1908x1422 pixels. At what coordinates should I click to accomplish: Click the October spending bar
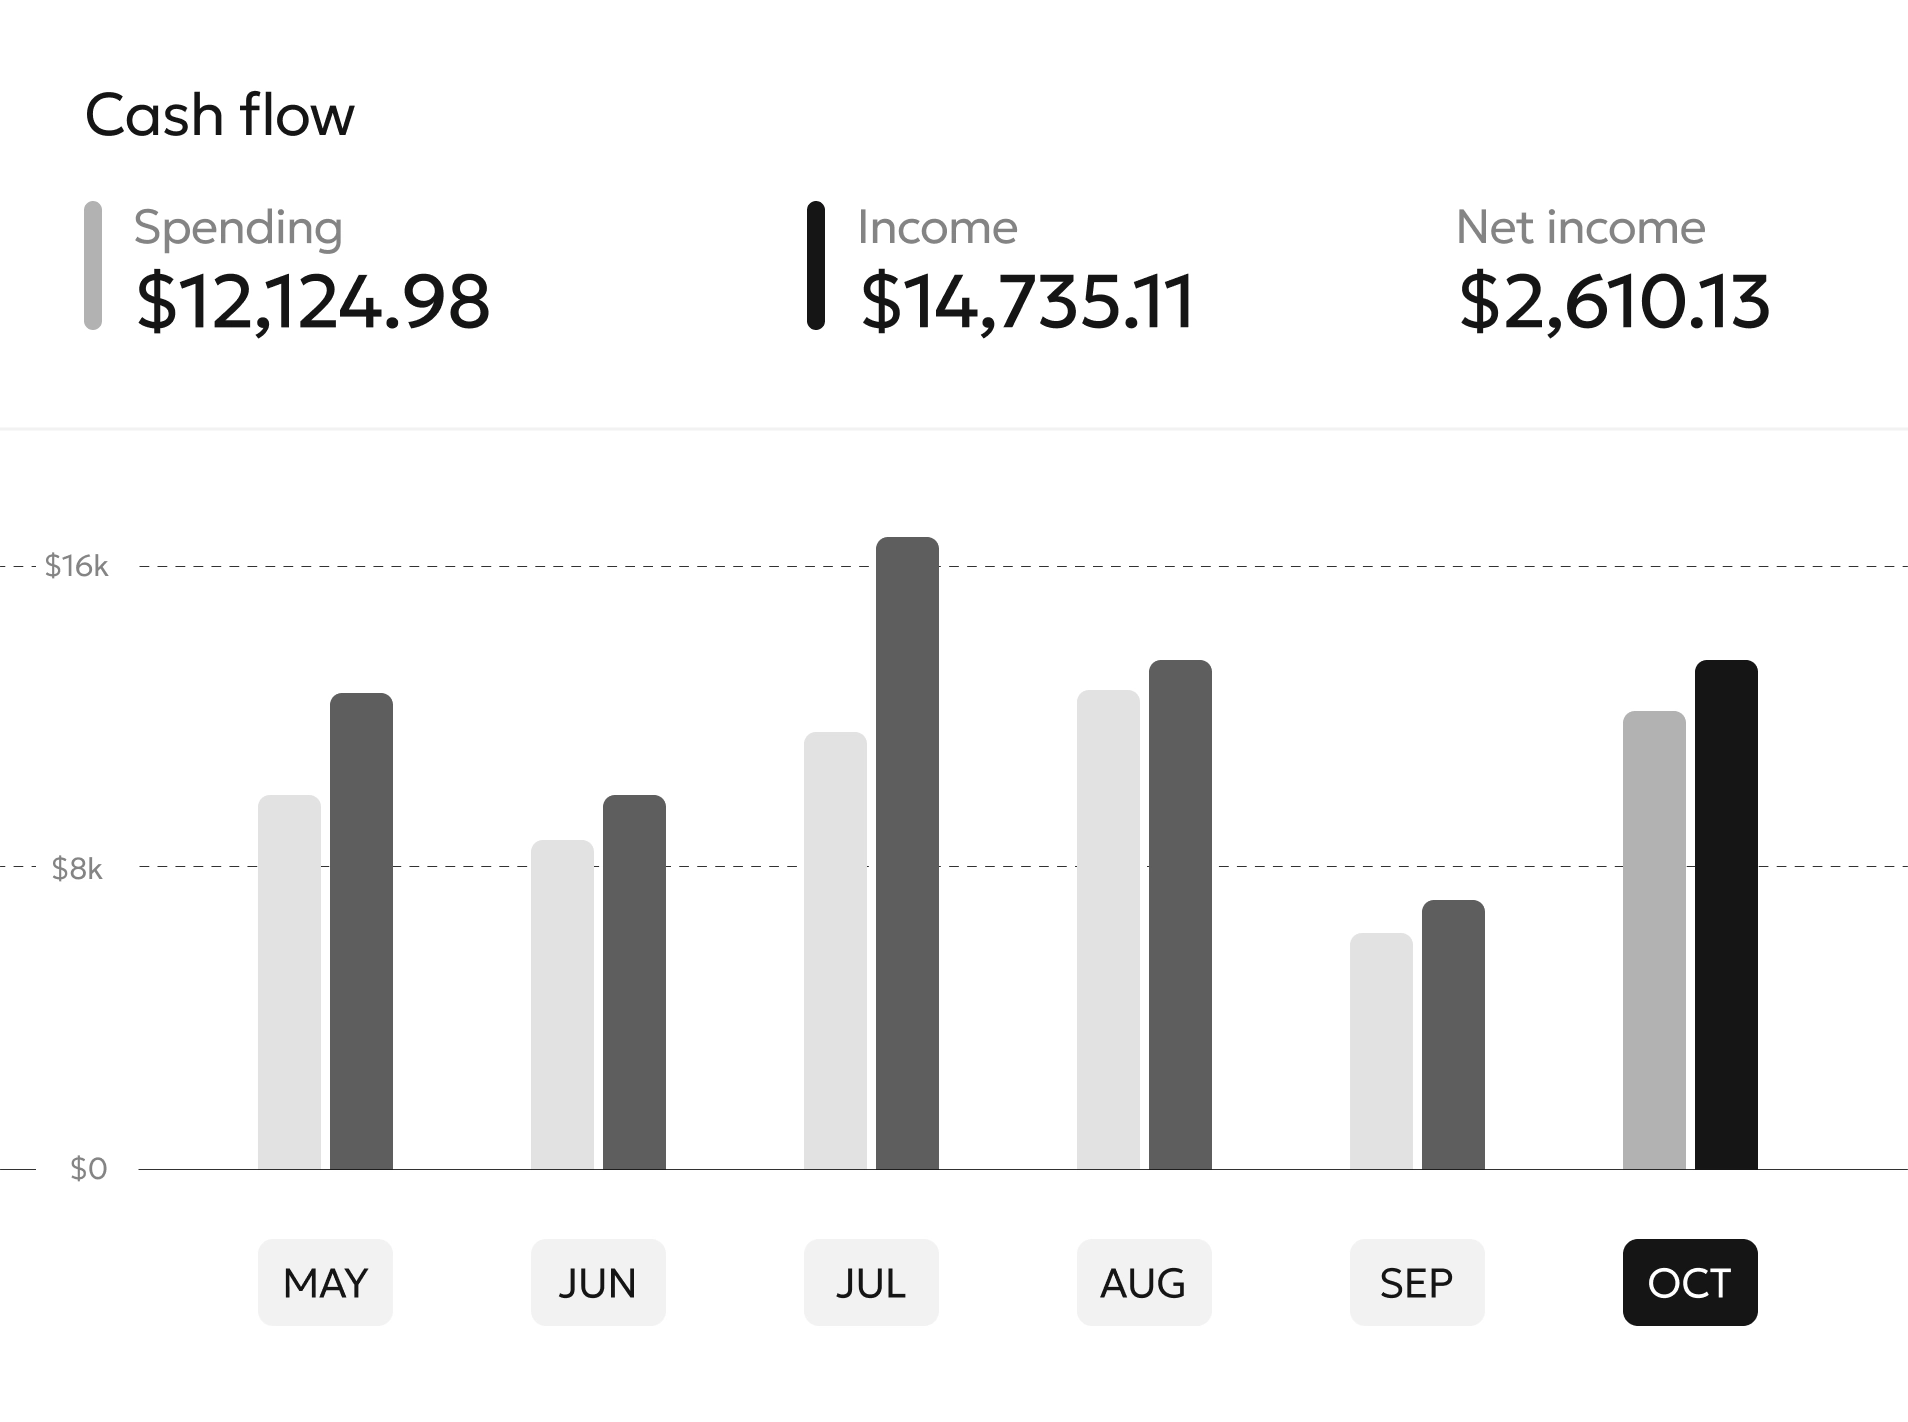tap(1654, 940)
